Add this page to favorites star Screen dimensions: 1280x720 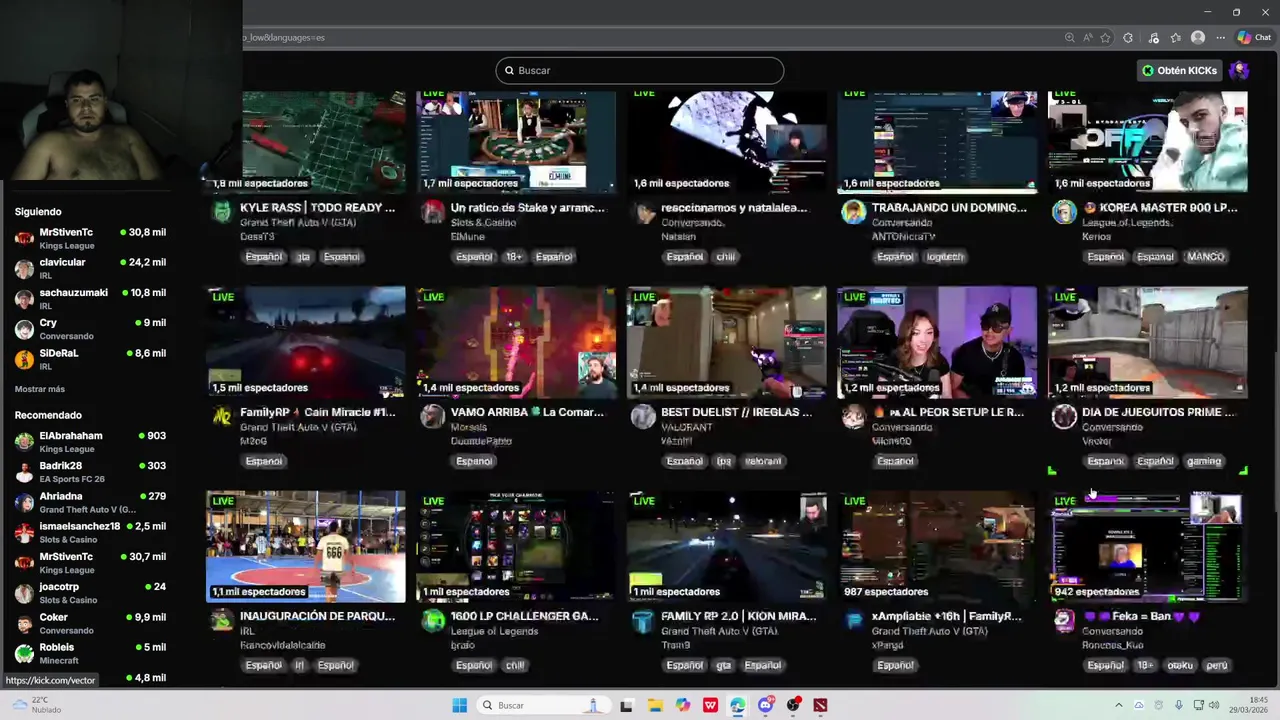[x=1105, y=37]
